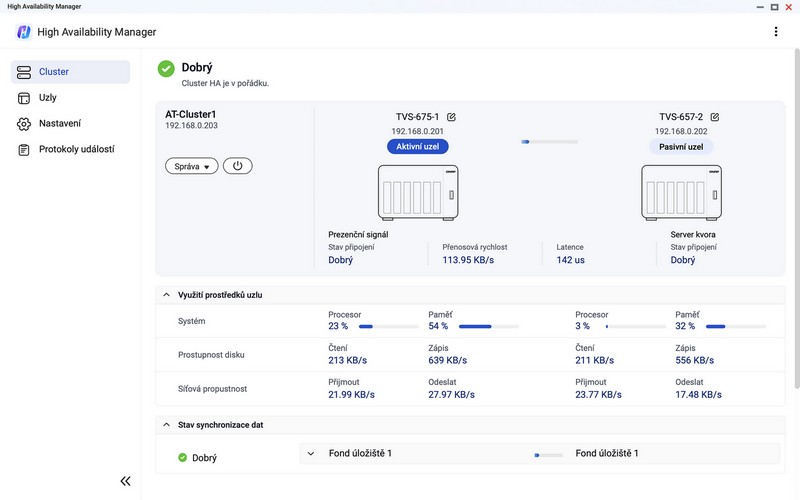Click node IP 192.168.0.201
Viewport: 800px width, 500px height.
tap(417, 131)
